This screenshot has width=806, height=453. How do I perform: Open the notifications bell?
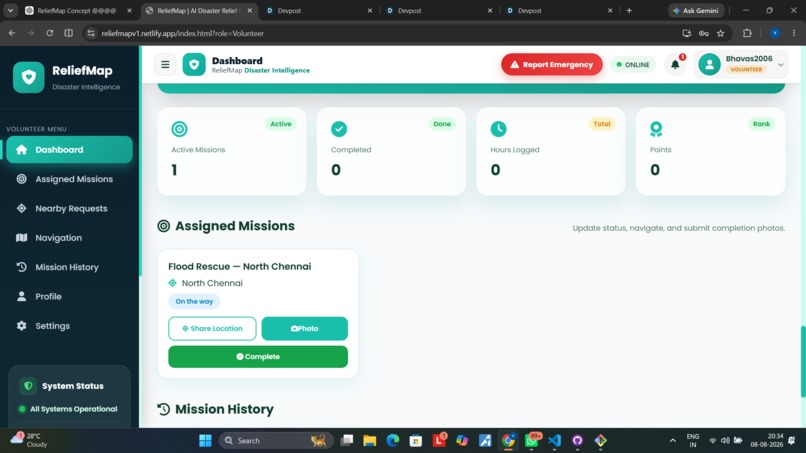675,64
